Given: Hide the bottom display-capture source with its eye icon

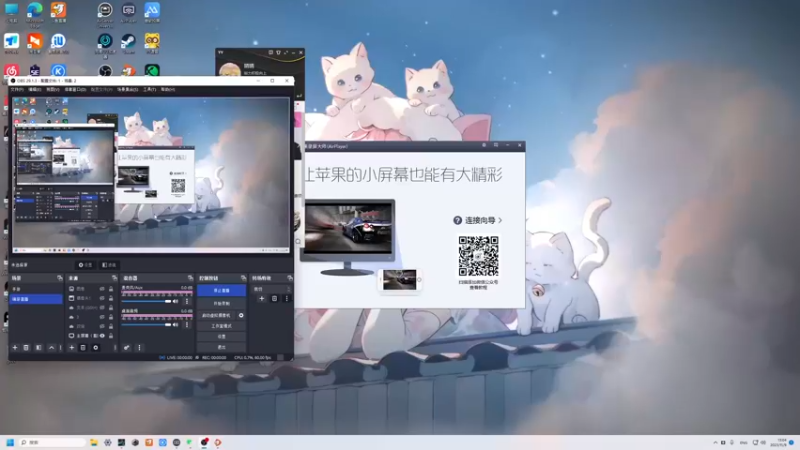Looking at the screenshot, I should 102,336.
